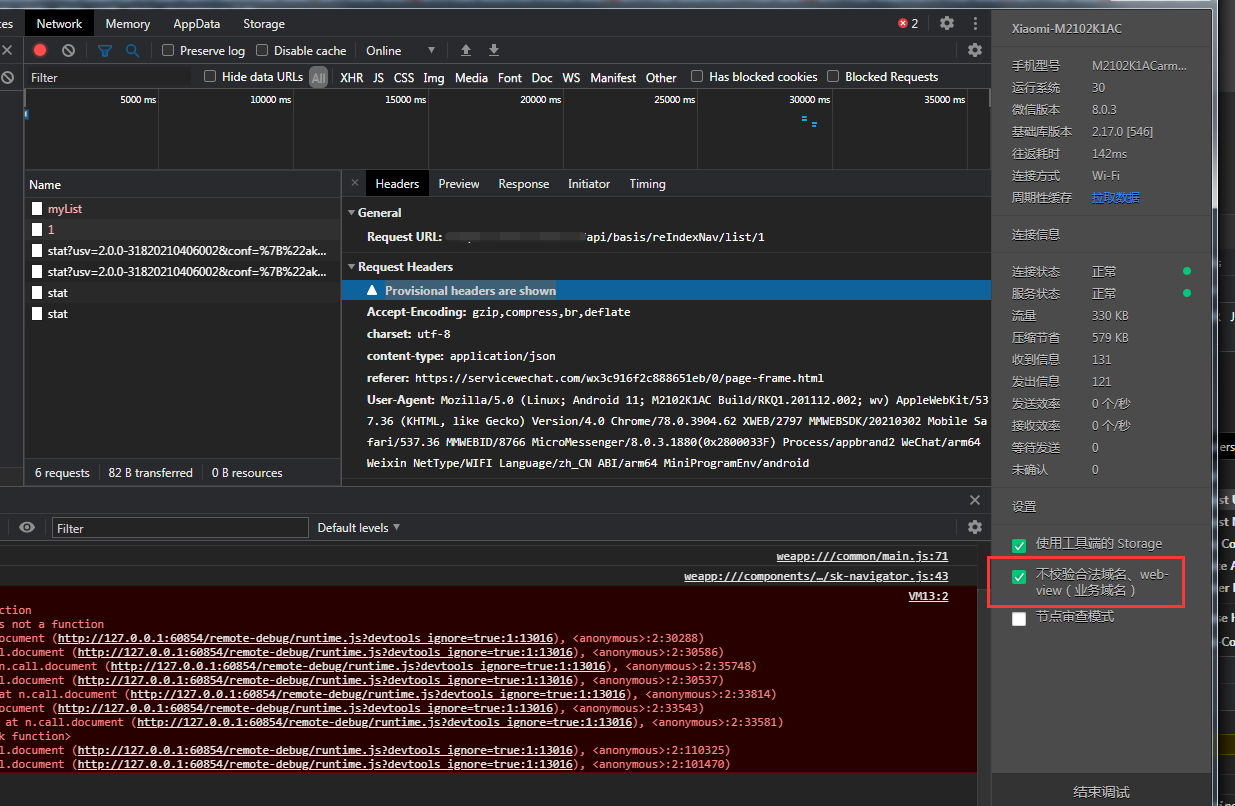1235x806 pixels.
Task: Open the console settings gear icon
Action: point(975,527)
